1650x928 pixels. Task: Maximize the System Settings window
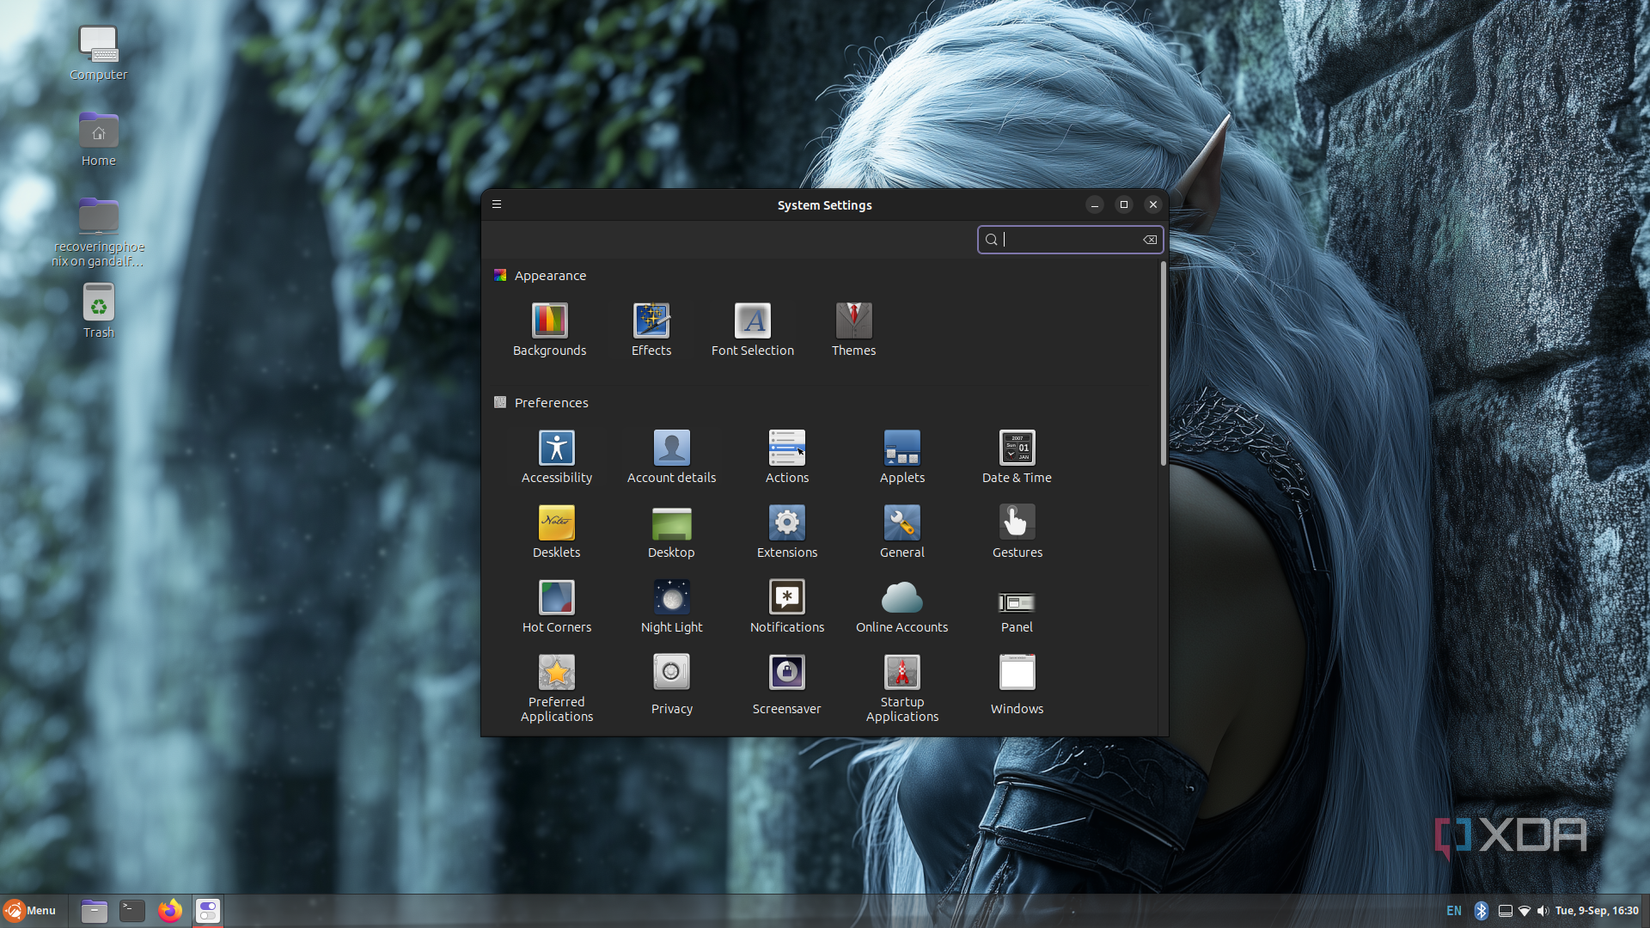click(x=1124, y=205)
